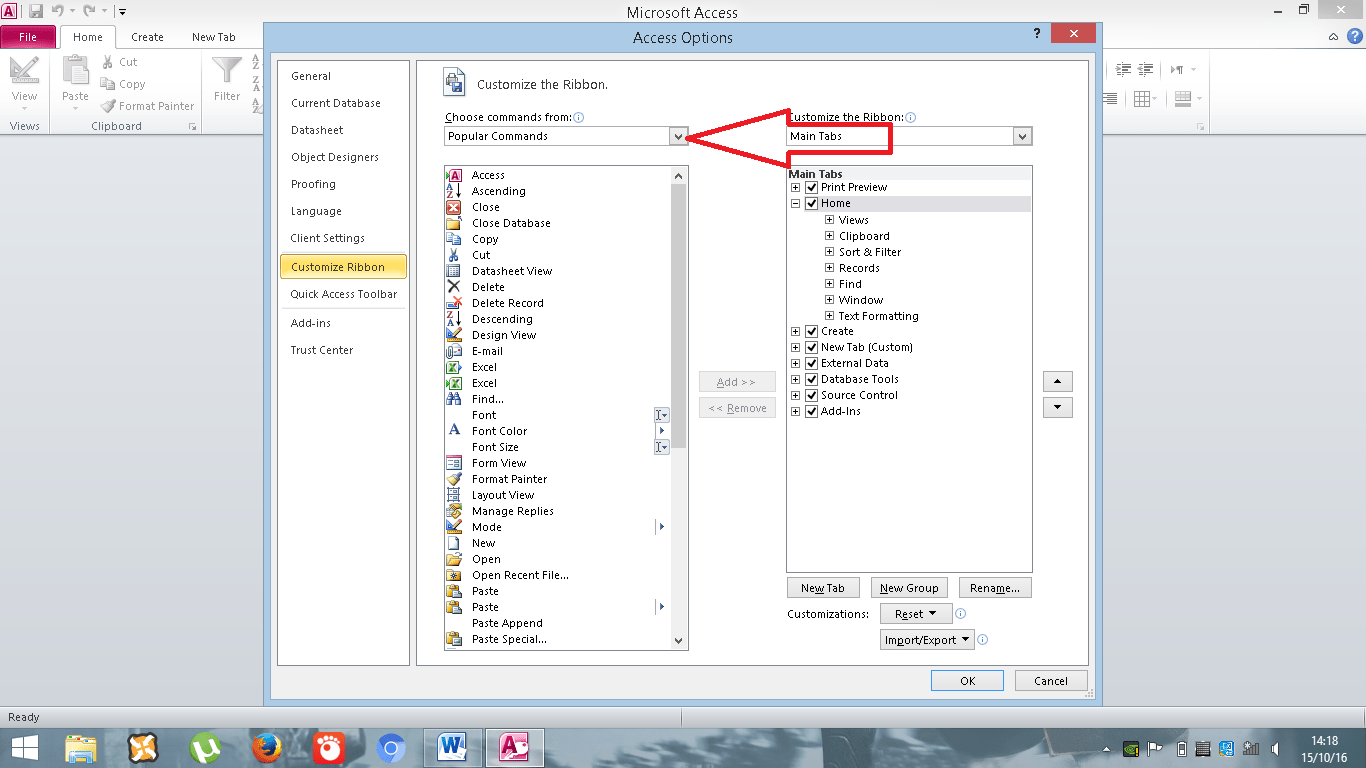Open the Customize the Ribbon dropdown arrow

(1022, 136)
